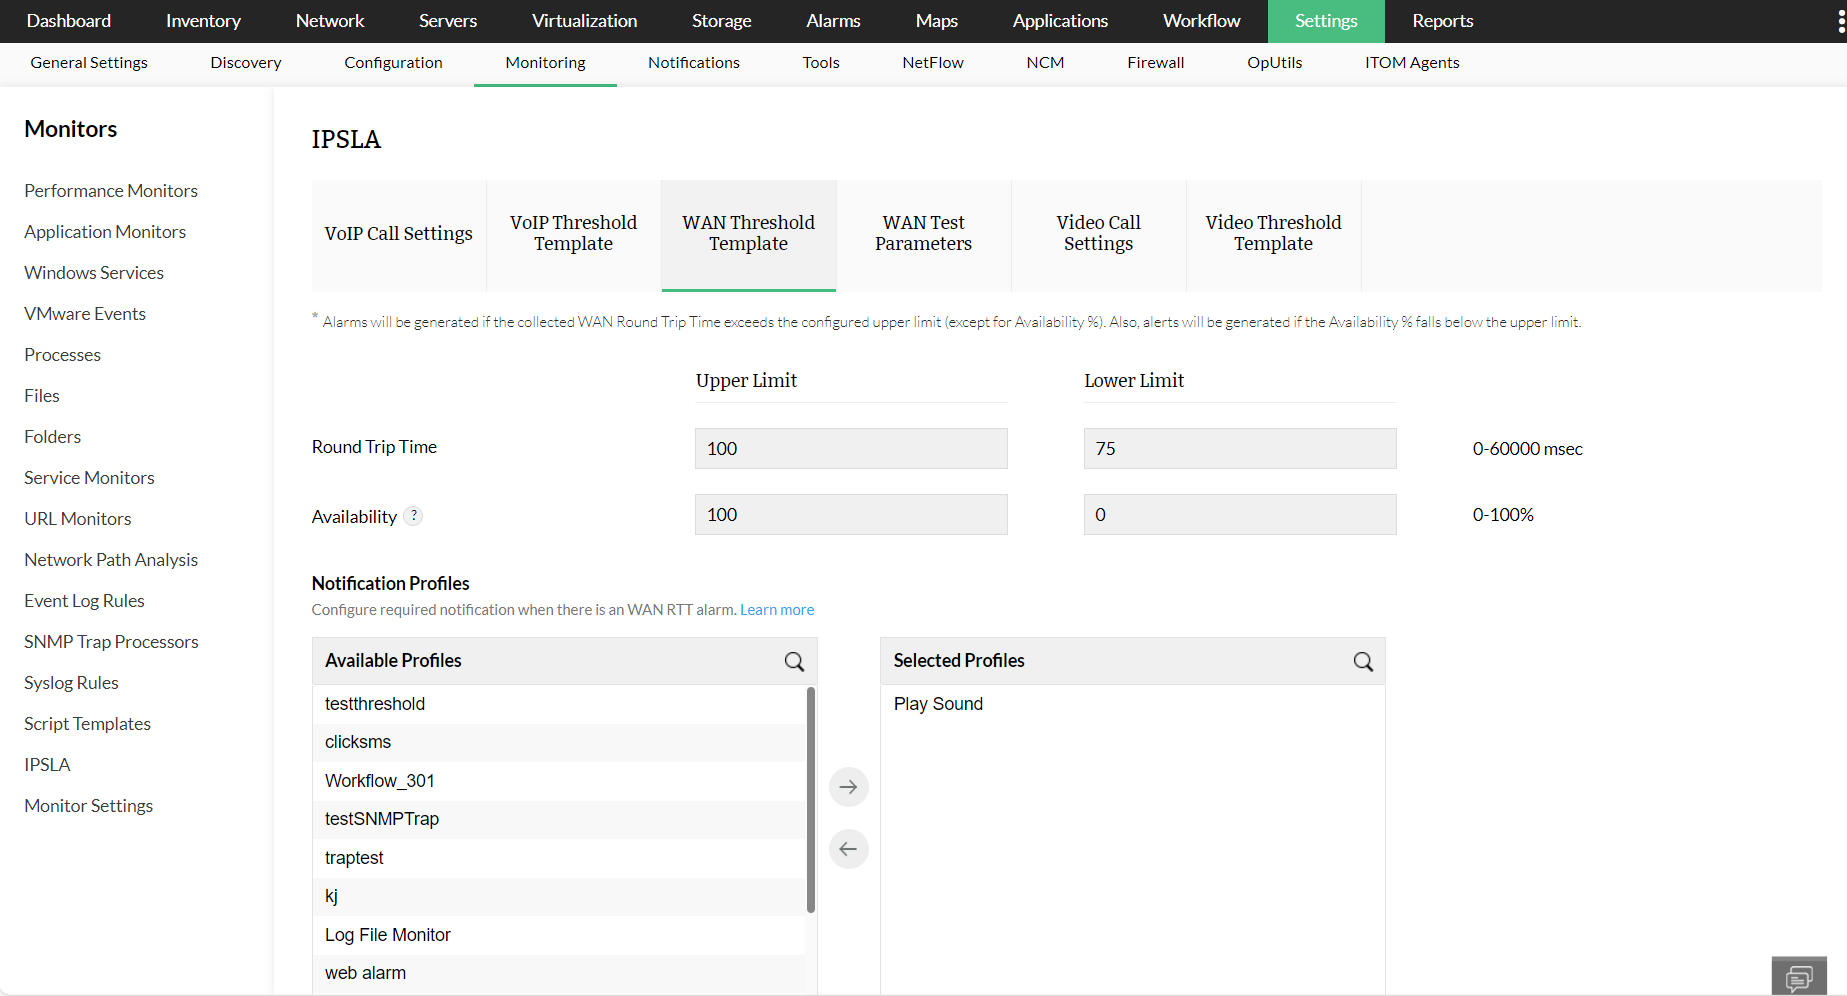This screenshot has width=1847, height=996.
Task: Select IPSLA in the Monitors sidebar
Action: click(46, 764)
